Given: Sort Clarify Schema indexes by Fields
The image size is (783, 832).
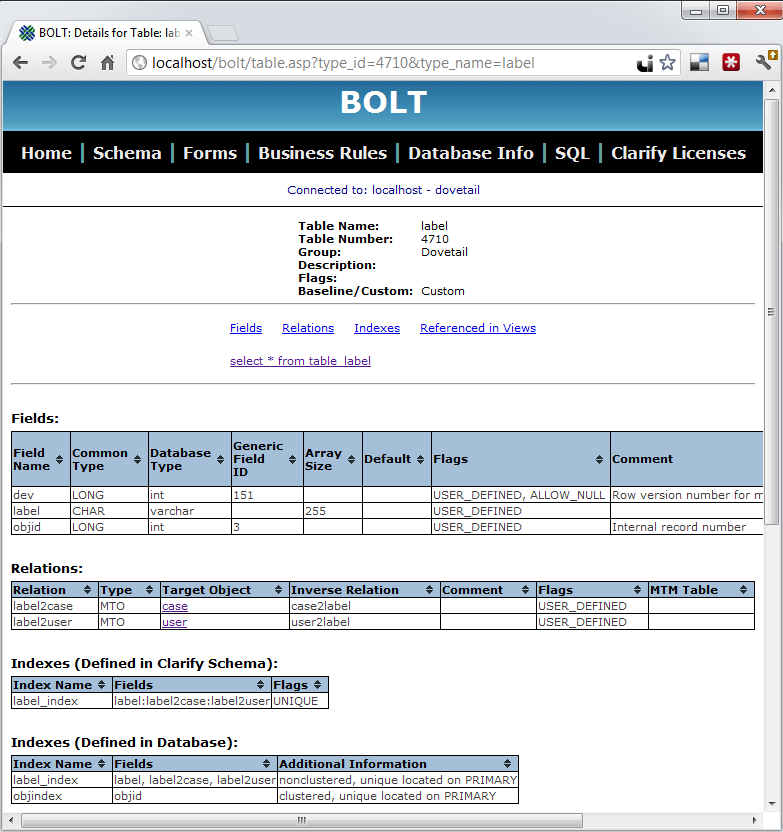Looking at the screenshot, I should 260,684.
